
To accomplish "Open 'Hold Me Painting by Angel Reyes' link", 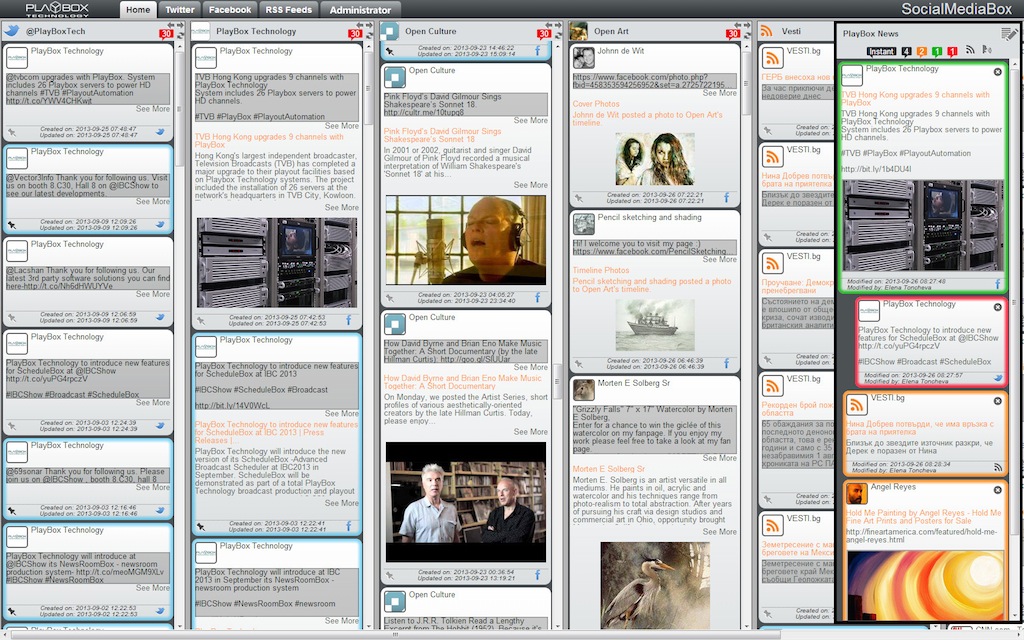I will tap(923, 517).
